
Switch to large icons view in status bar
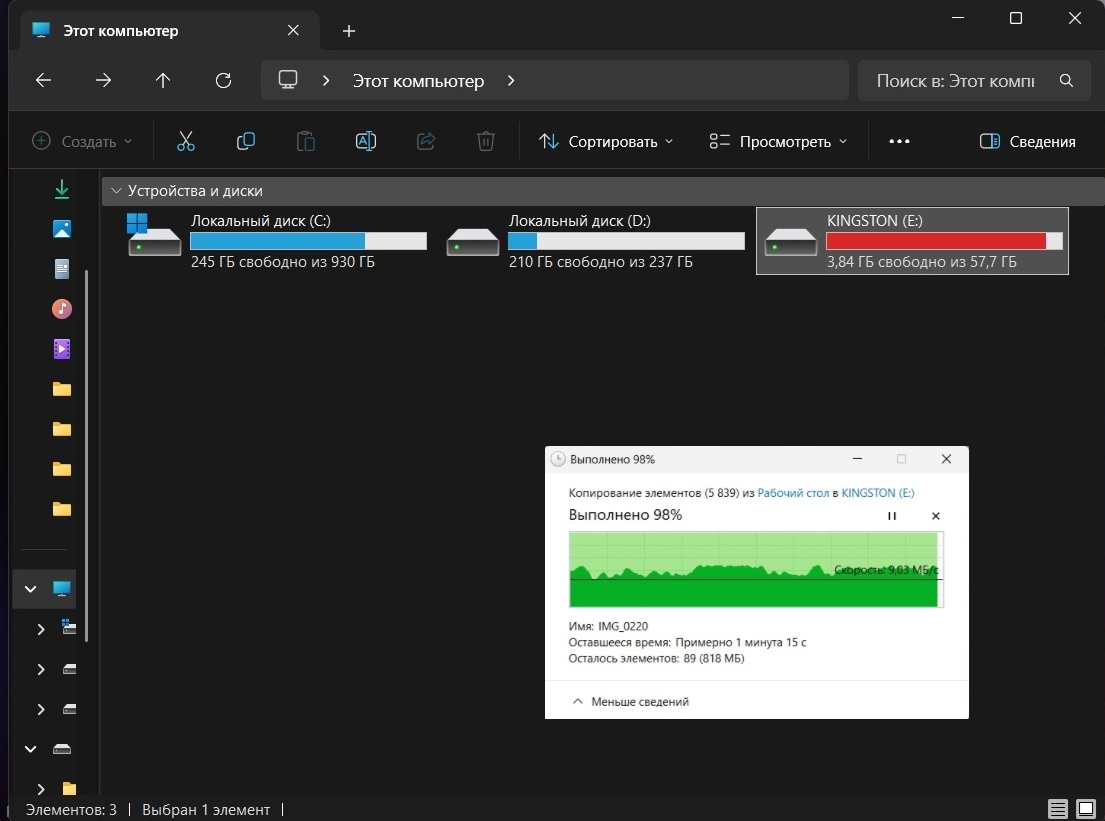point(1086,809)
